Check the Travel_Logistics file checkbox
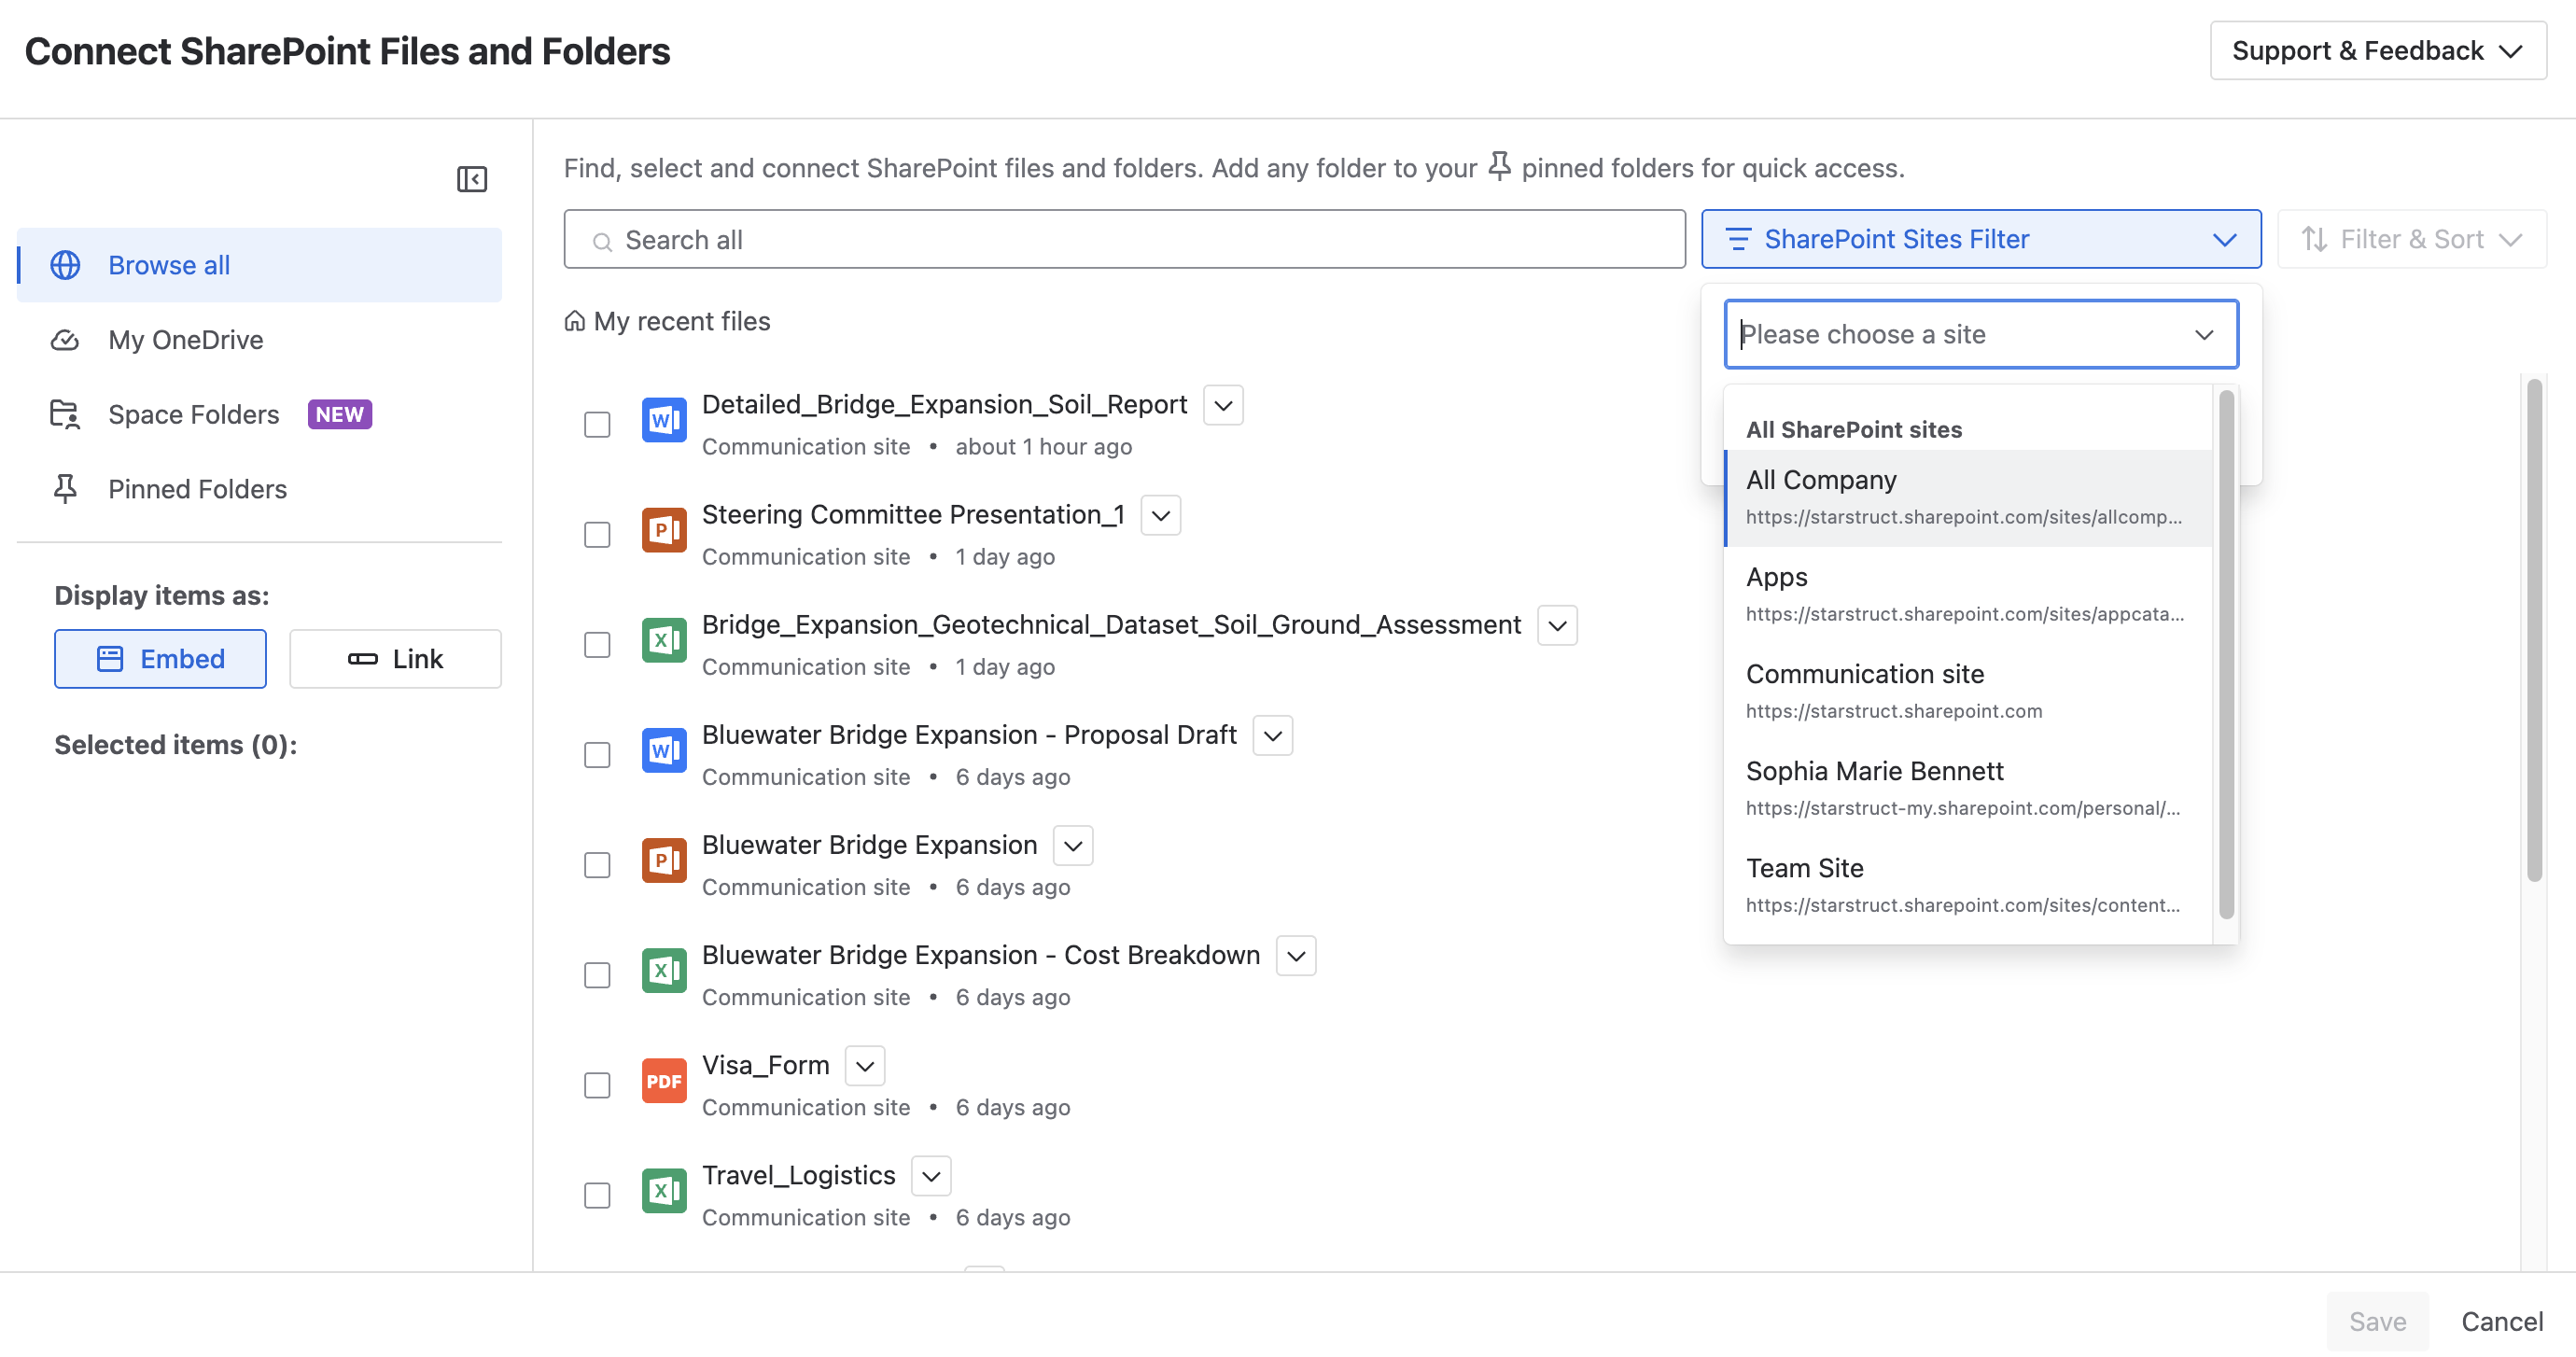This screenshot has height=1357, width=2576. point(597,1195)
